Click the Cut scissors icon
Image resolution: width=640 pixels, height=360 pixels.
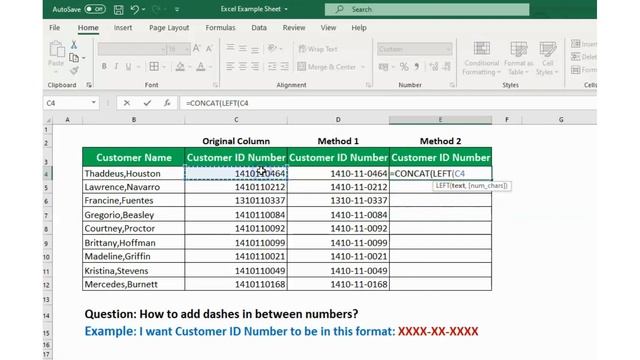coord(74,44)
